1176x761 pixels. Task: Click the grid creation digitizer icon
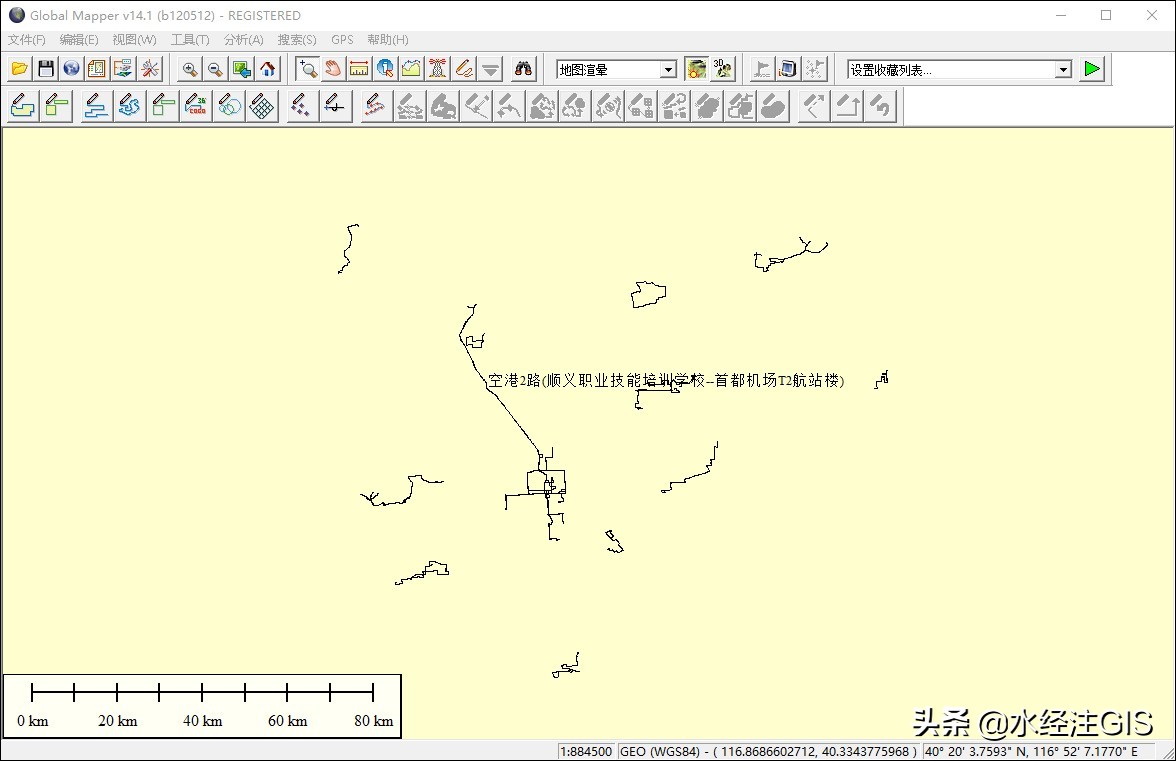click(262, 106)
